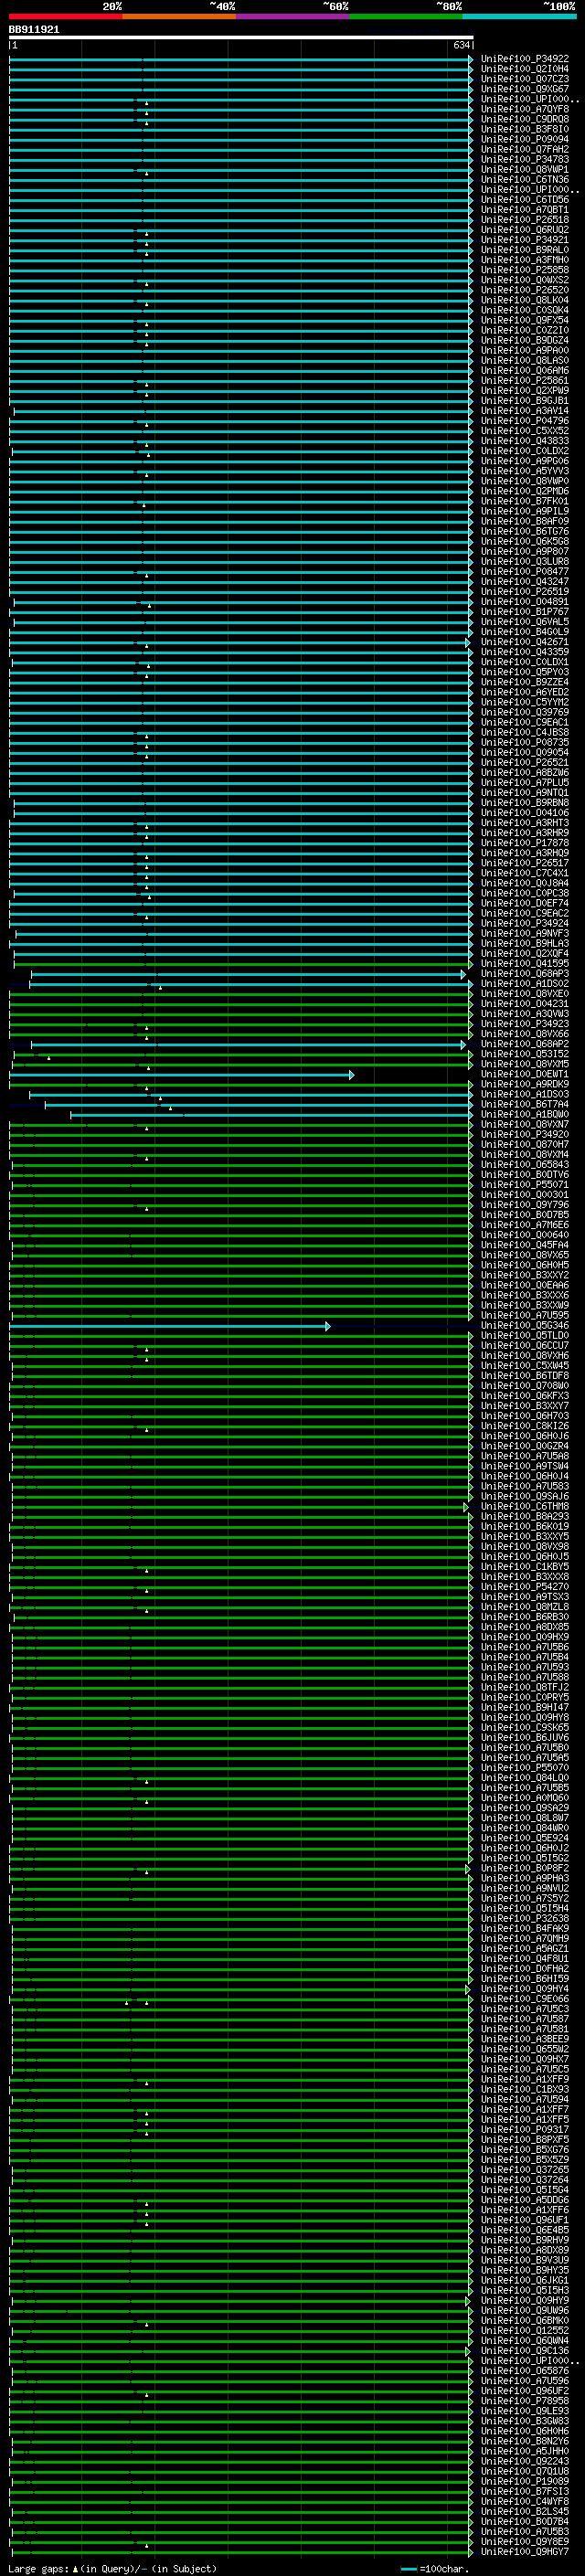Select the query end position 634

tap(461, 45)
